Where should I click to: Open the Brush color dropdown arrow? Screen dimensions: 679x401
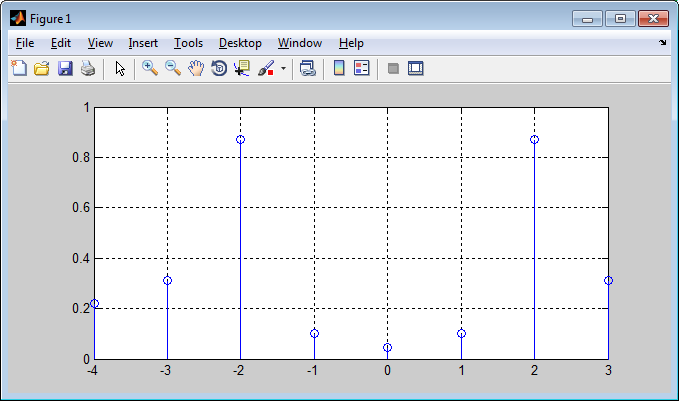[283, 68]
